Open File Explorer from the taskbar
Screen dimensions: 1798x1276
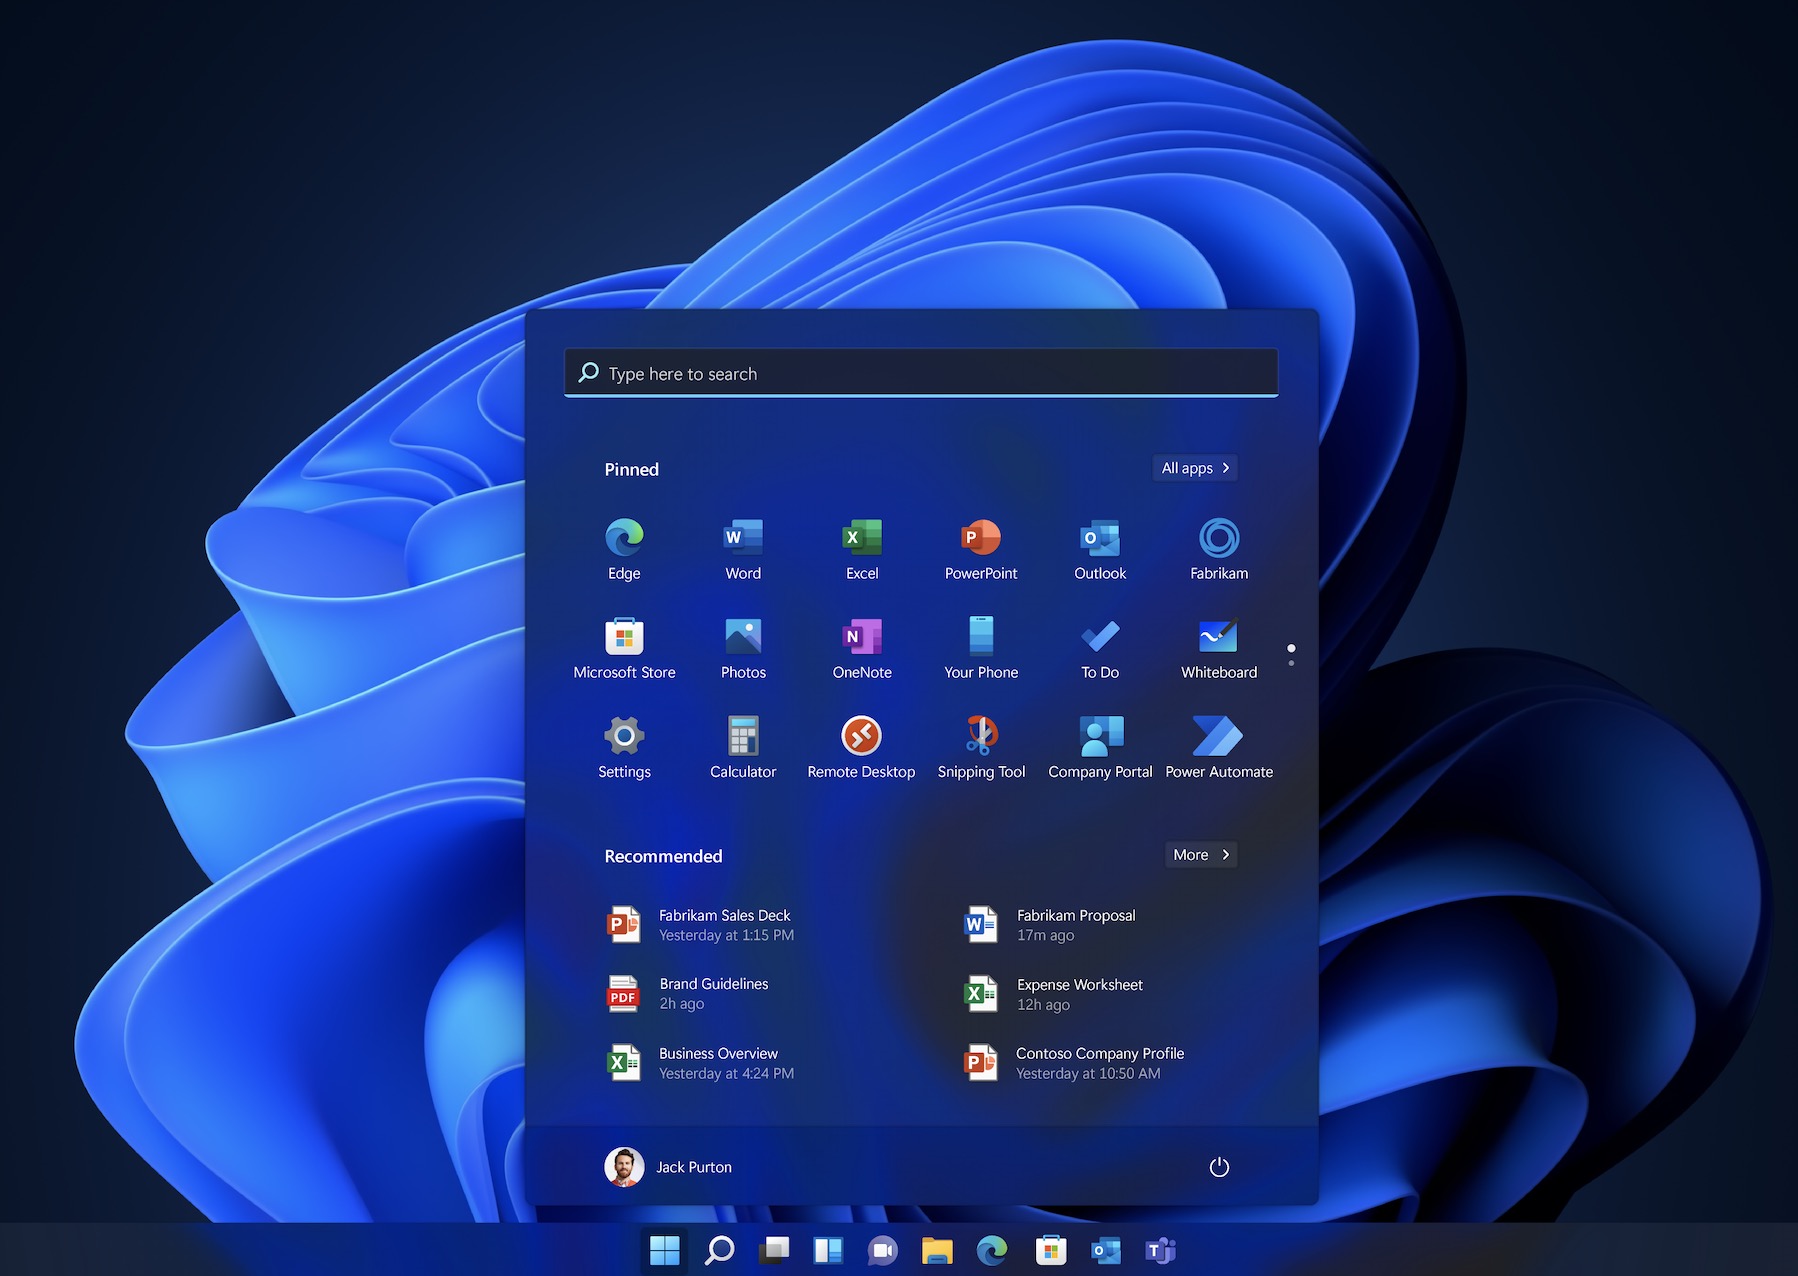(x=938, y=1249)
